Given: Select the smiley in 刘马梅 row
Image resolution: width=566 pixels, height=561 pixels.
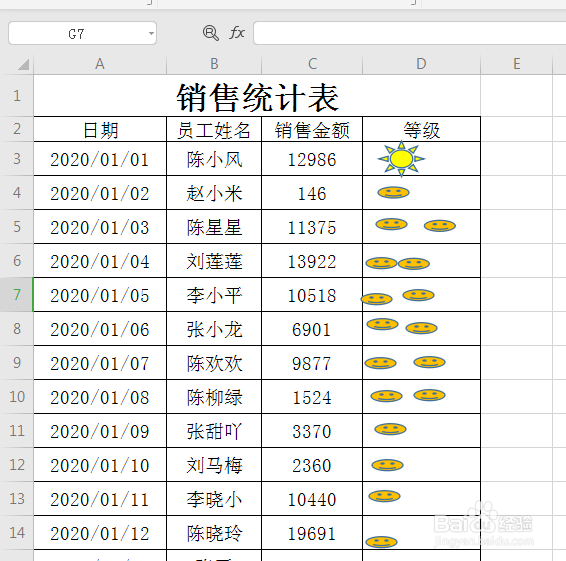Looking at the screenshot, I should coord(387,465).
